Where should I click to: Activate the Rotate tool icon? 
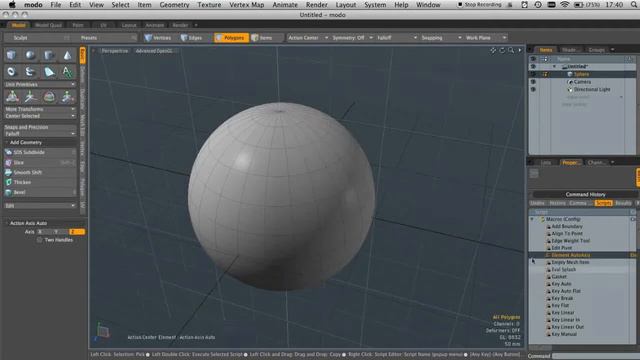pyautogui.click(x=49, y=97)
